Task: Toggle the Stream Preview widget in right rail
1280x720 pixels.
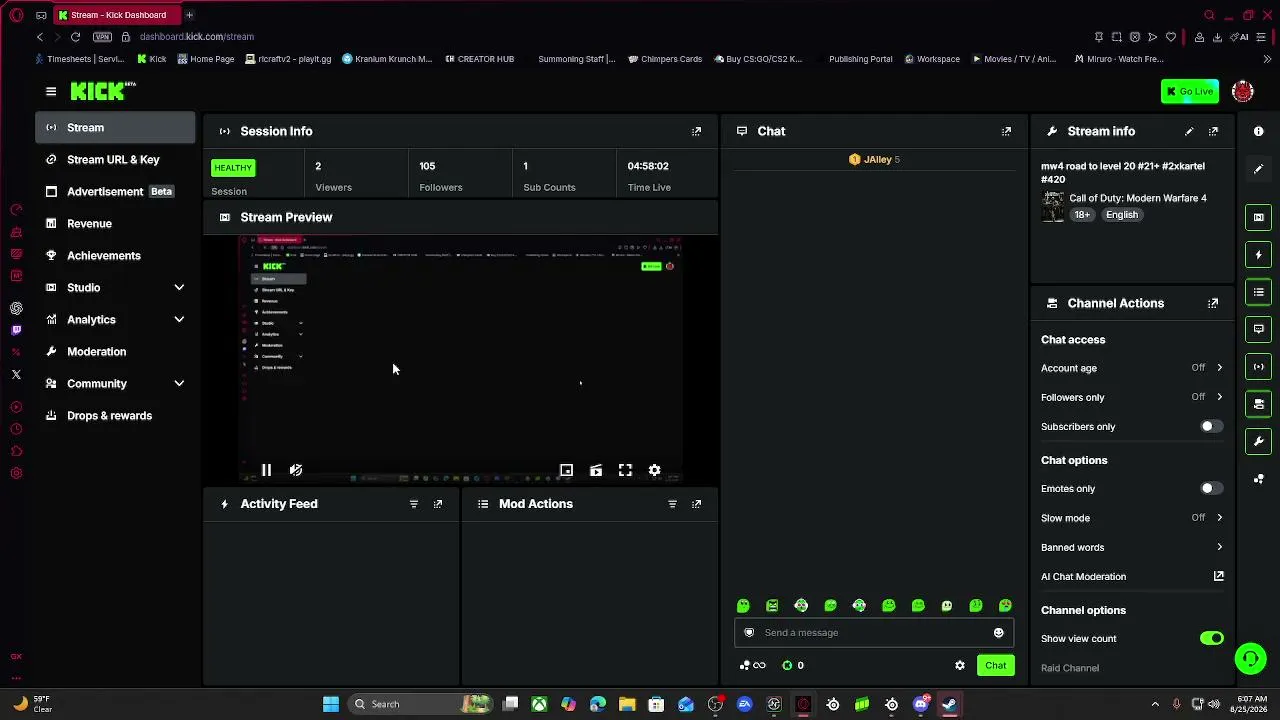Action: pos(1259,217)
